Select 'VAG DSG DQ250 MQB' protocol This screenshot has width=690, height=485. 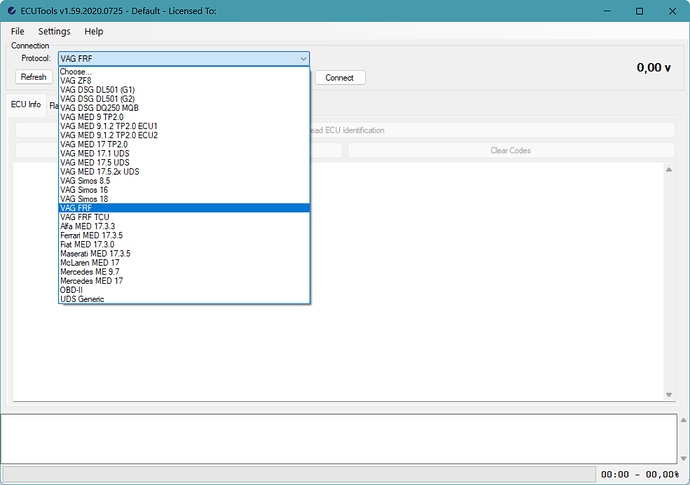(184, 108)
